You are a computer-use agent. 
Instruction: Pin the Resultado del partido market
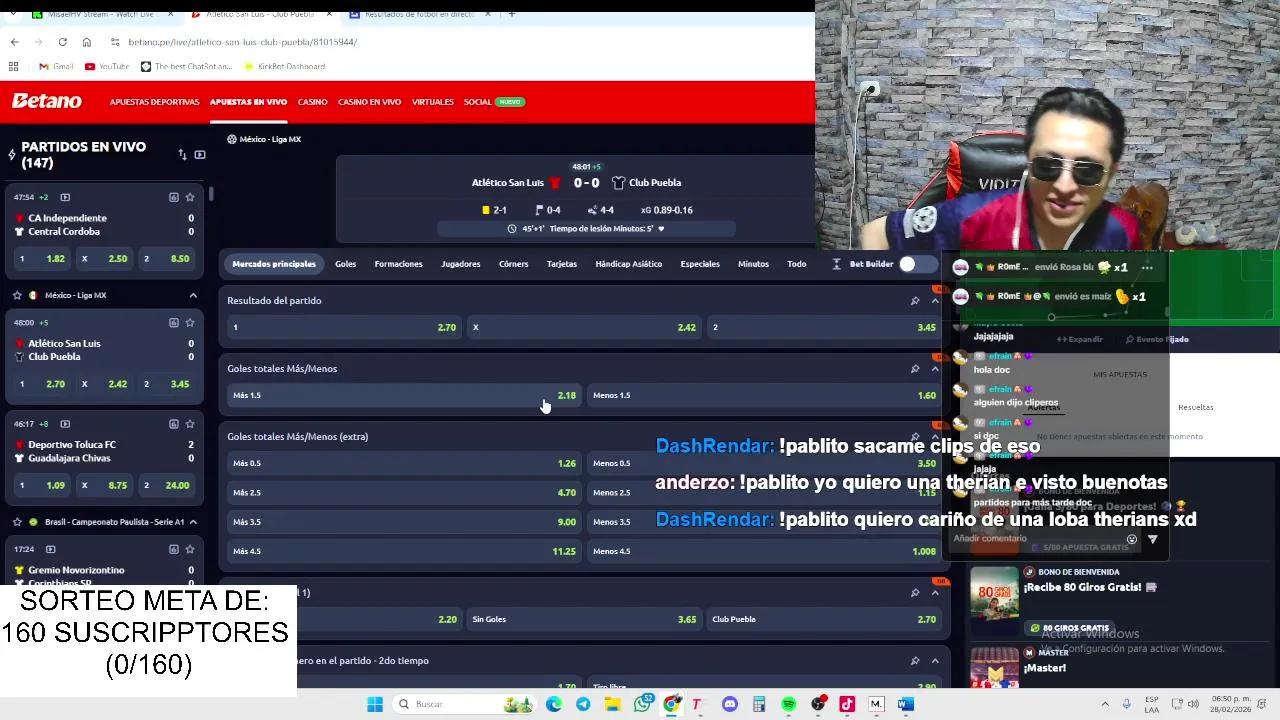pos(914,301)
